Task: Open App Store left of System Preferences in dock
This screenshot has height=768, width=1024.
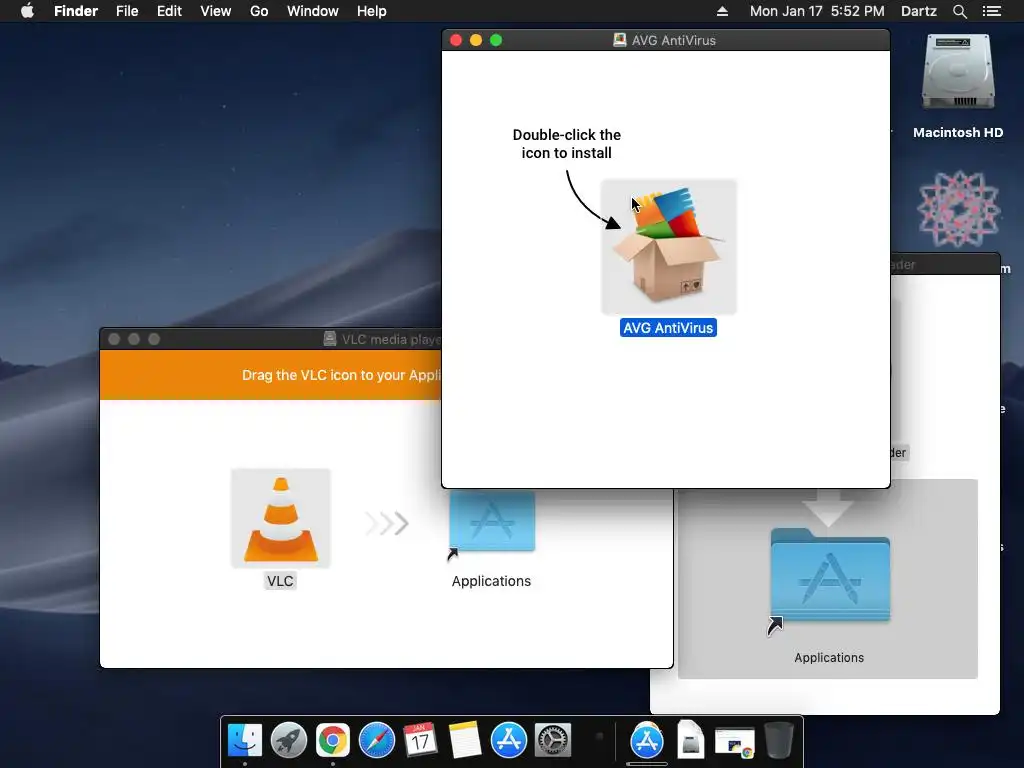Action: (x=509, y=740)
